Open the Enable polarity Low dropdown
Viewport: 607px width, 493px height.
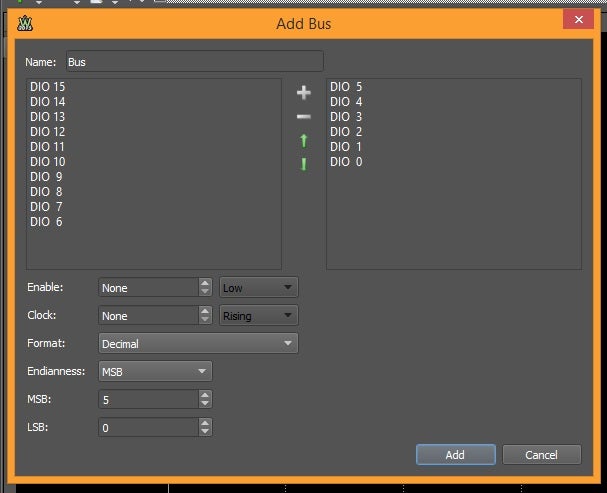tap(258, 288)
